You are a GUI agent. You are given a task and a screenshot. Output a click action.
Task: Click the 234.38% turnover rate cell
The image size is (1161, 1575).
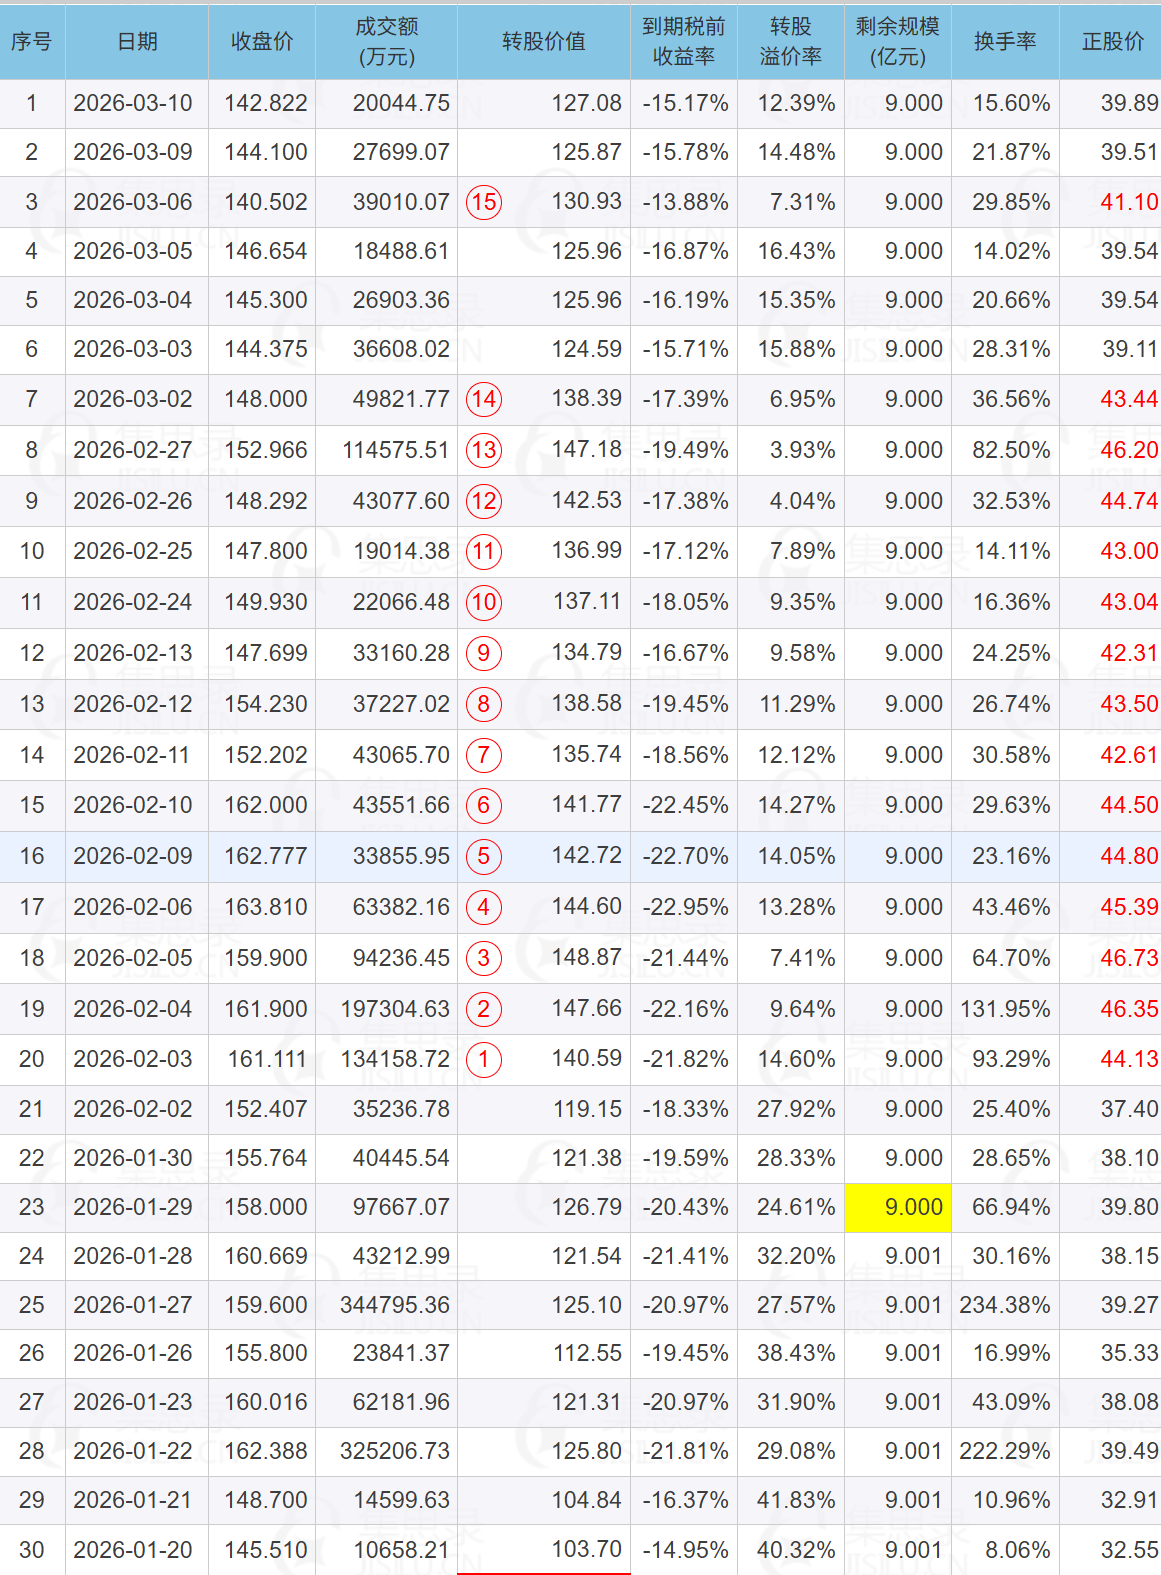(1005, 1305)
